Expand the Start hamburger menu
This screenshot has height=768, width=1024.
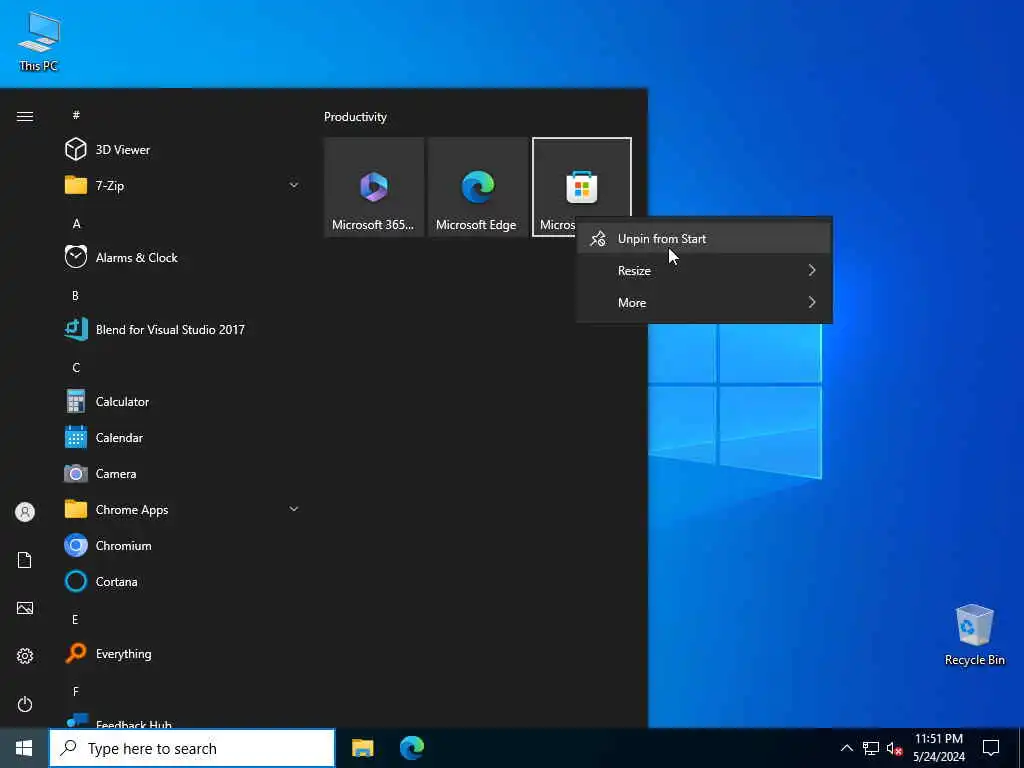(25, 116)
